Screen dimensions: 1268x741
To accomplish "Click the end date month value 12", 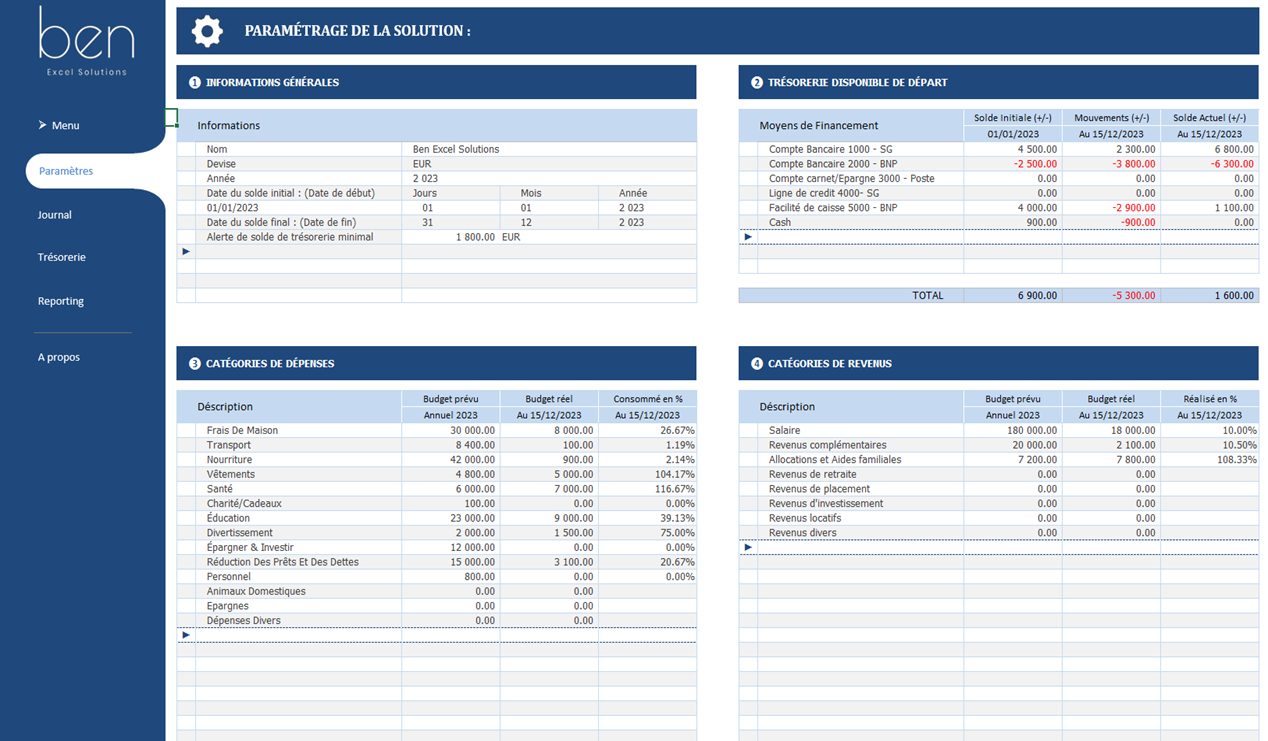I will click(x=527, y=222).
